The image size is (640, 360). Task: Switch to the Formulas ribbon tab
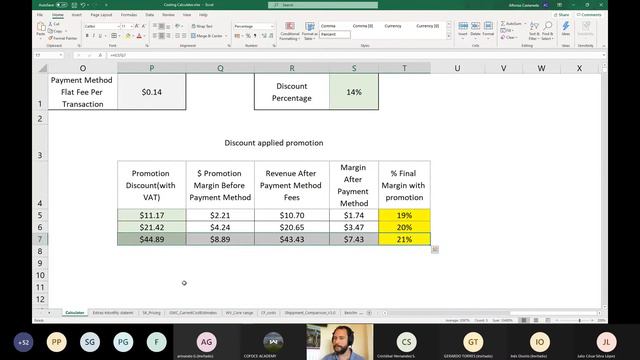pyautogui.click(x=129, y=15)
